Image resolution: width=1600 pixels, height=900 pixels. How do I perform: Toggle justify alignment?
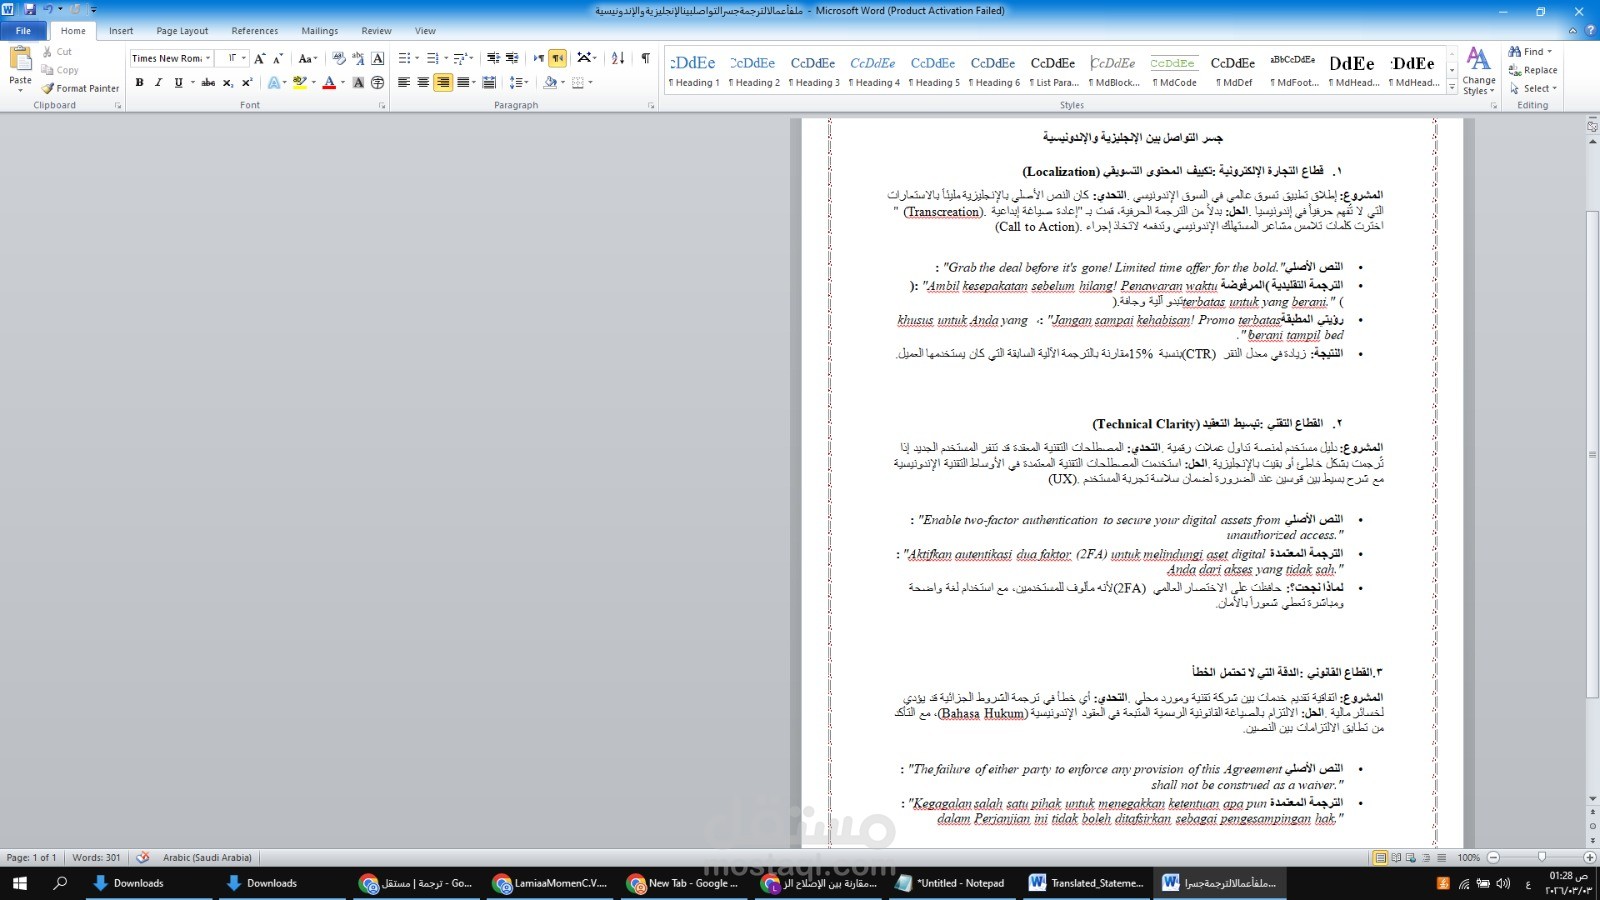(x=462, y=83)
